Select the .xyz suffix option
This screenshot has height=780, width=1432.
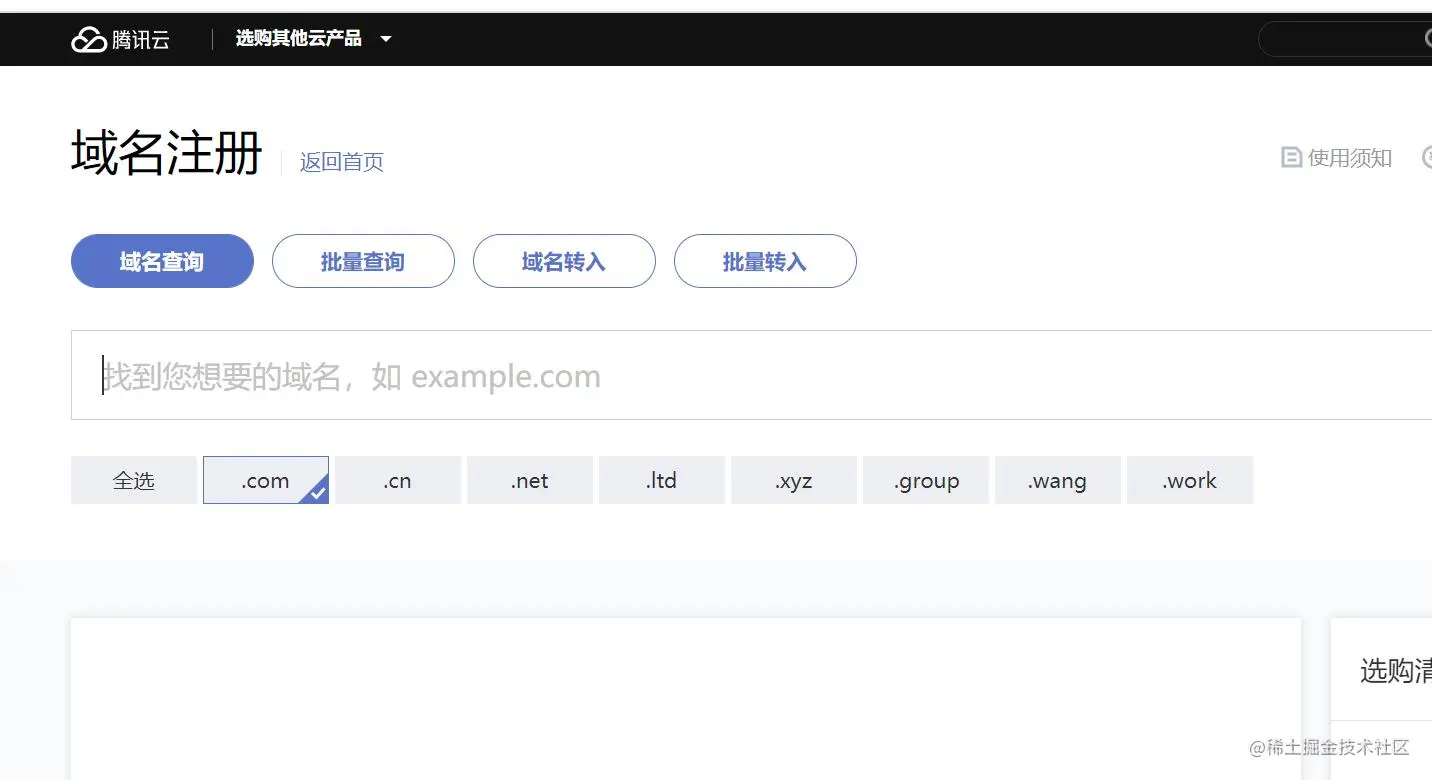794,480
